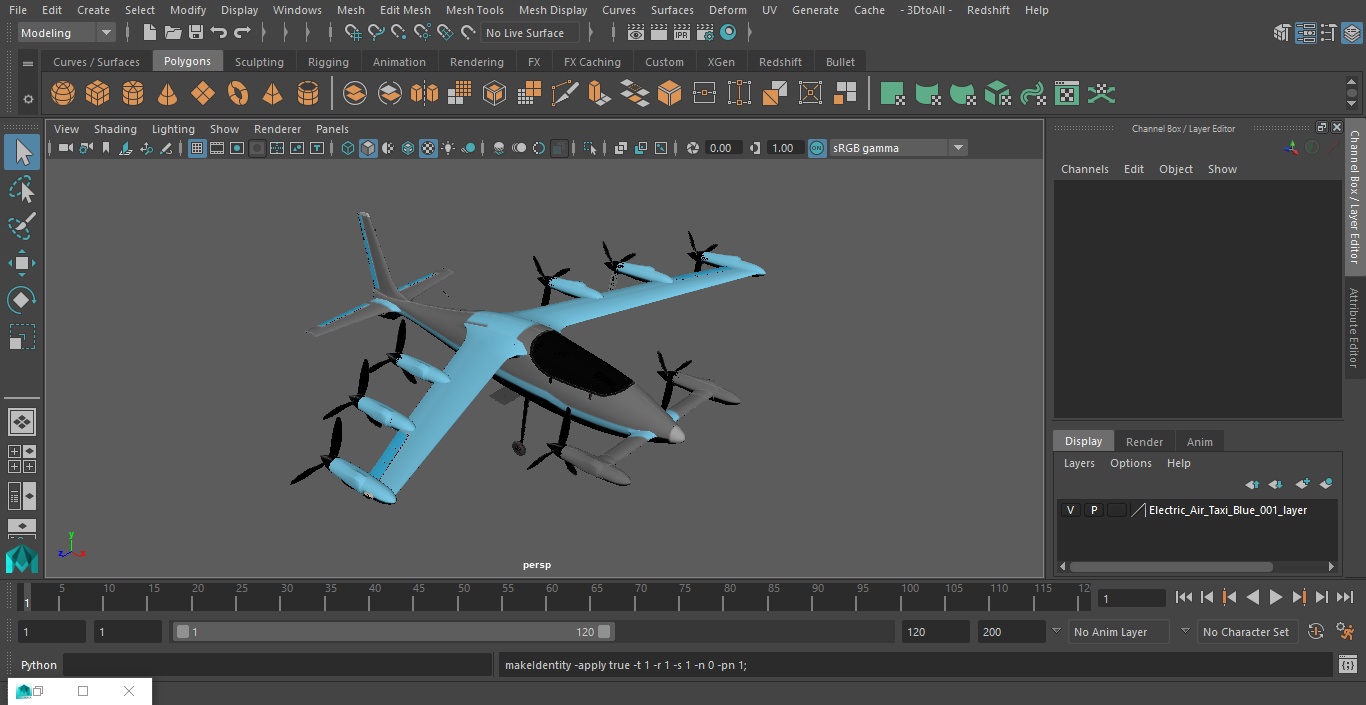Open the sRGB gamma view transform dropdown

[x=958, y=148]
